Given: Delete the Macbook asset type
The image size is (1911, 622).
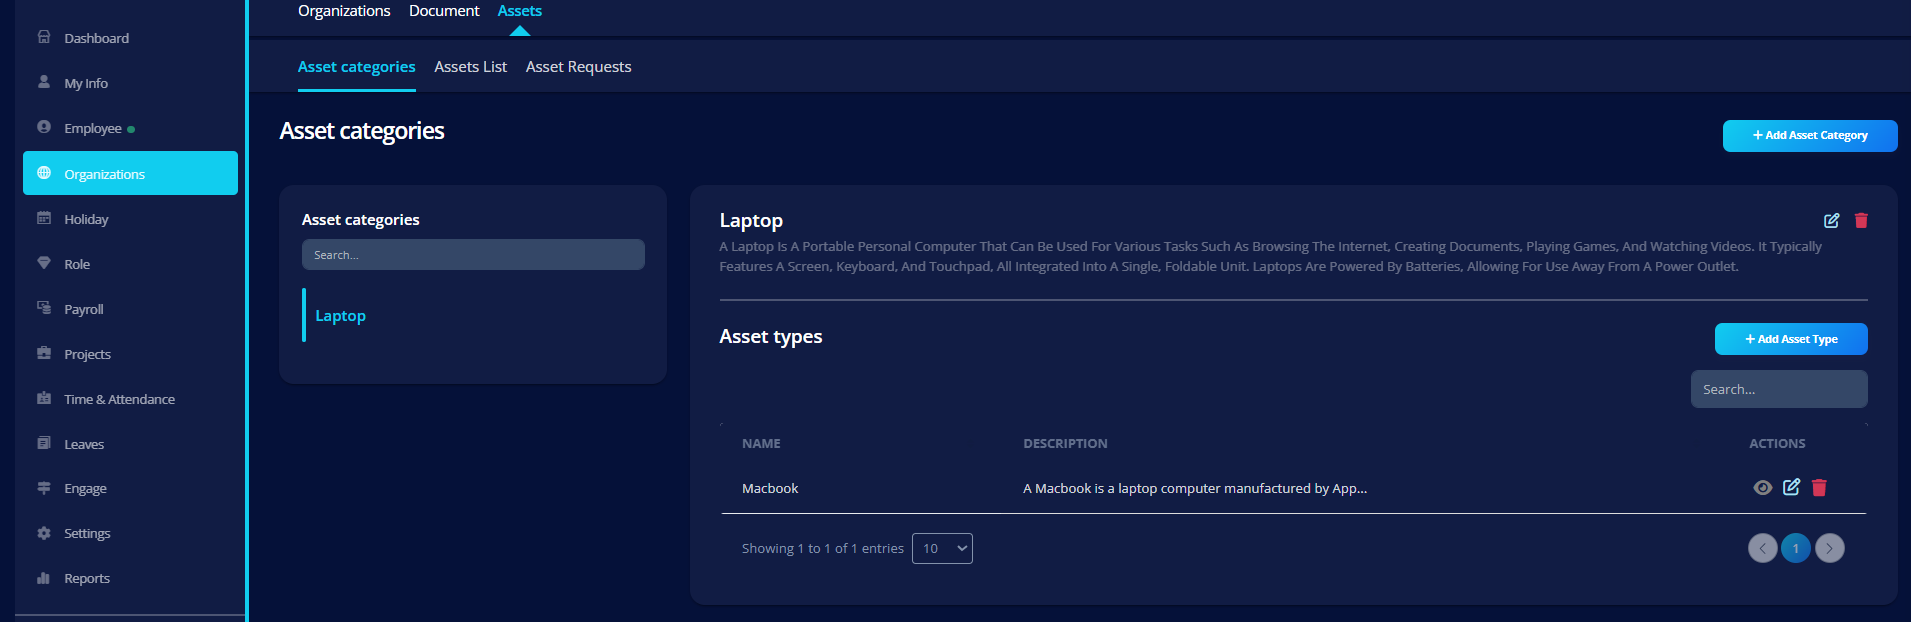Looking at the screenshot, I should pyautogui.click(x=1819, y=487).
